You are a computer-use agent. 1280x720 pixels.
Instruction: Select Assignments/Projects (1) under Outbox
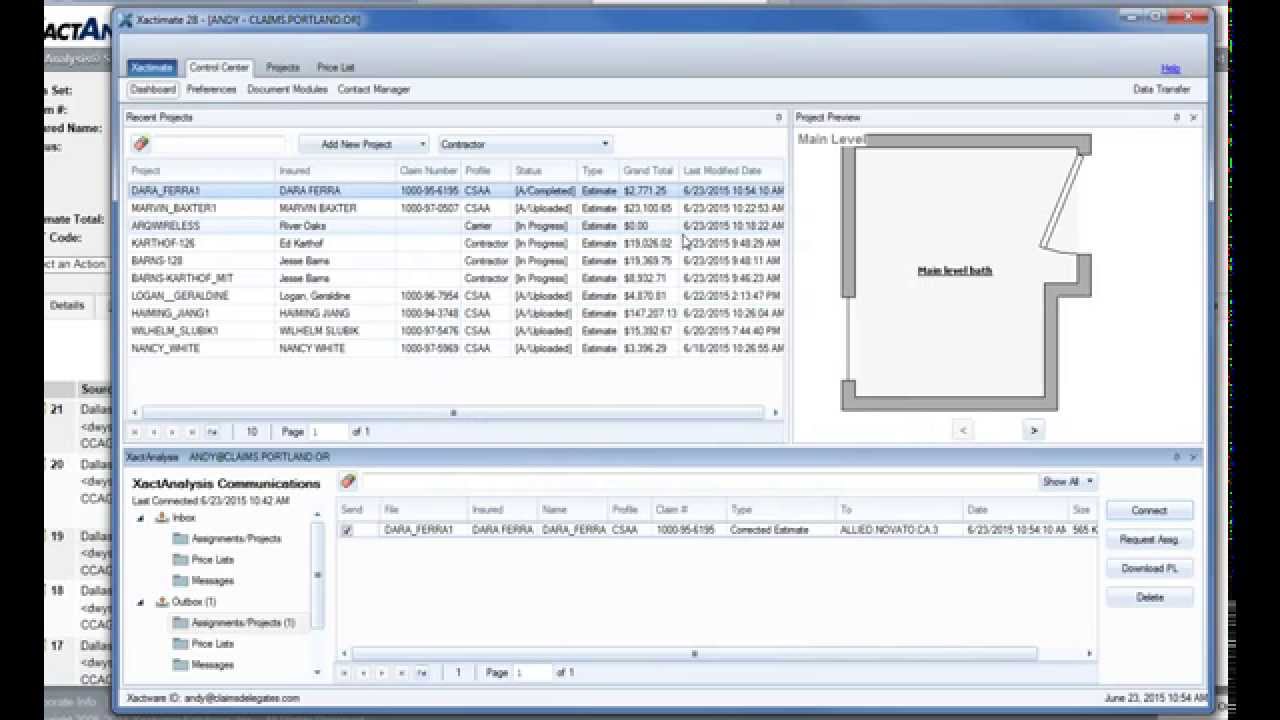(x=234, y=623)
